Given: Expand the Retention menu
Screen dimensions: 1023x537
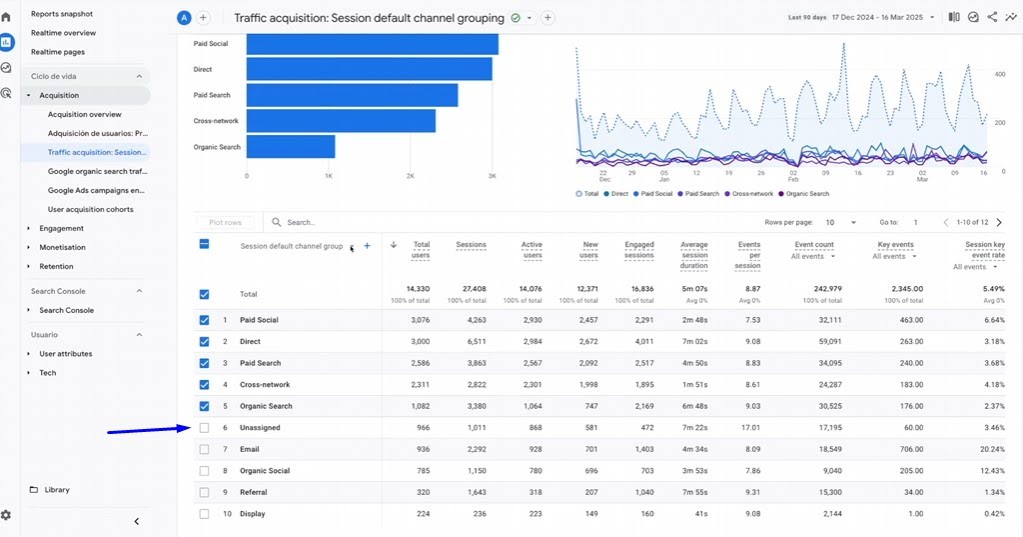Looking at the screenshot, I should pos(56,266).
